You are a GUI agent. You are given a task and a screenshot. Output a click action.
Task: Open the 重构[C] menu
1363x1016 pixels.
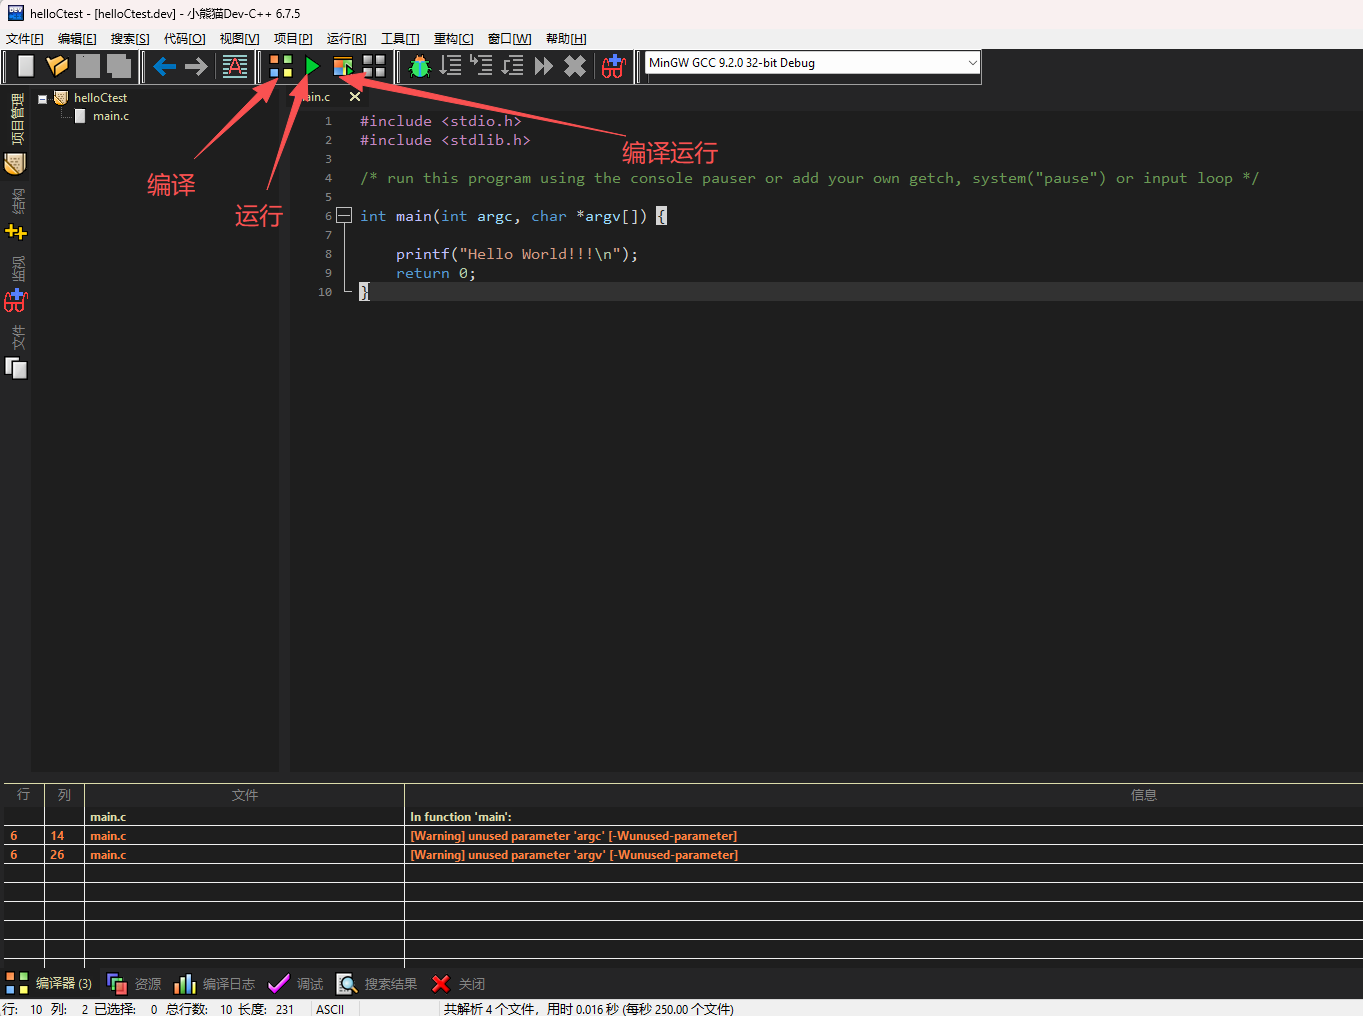454,39
